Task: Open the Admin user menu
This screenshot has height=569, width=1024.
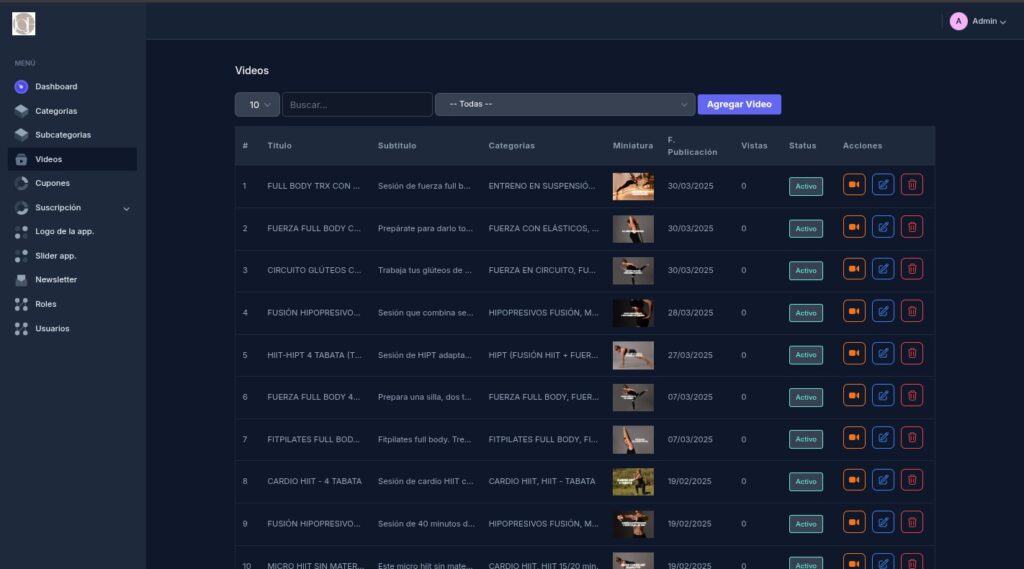Action: click(x=978, y=22)
